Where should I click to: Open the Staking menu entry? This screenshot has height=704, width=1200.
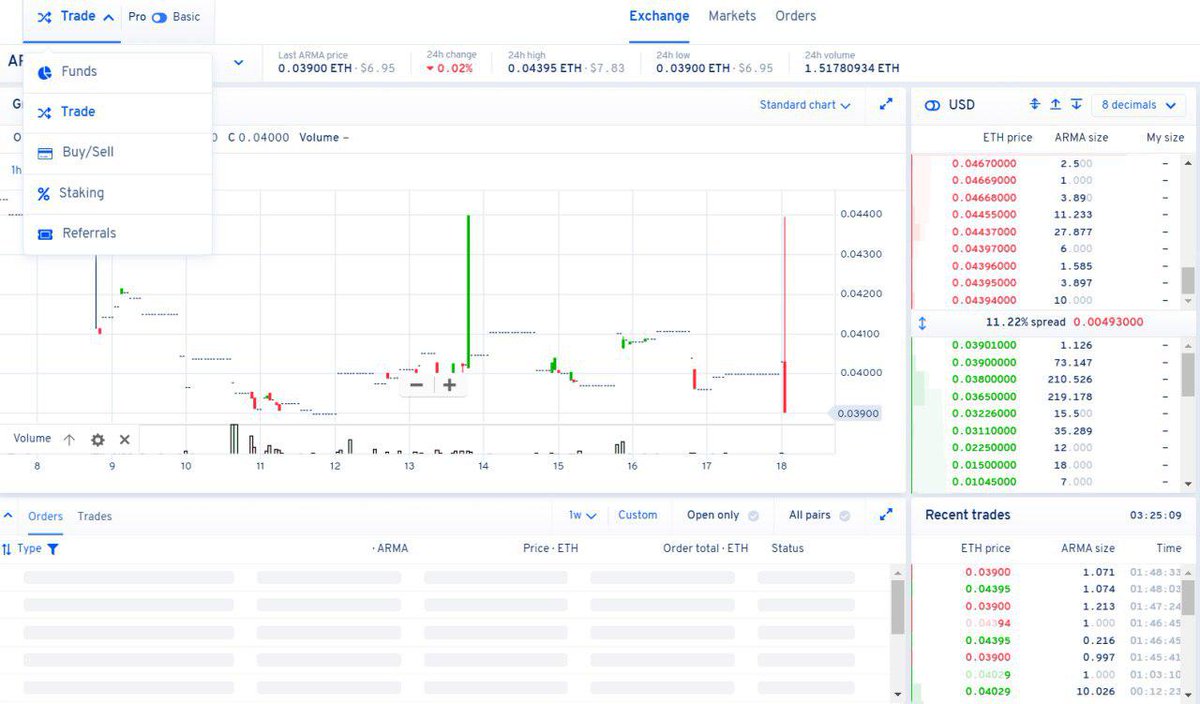117,193
